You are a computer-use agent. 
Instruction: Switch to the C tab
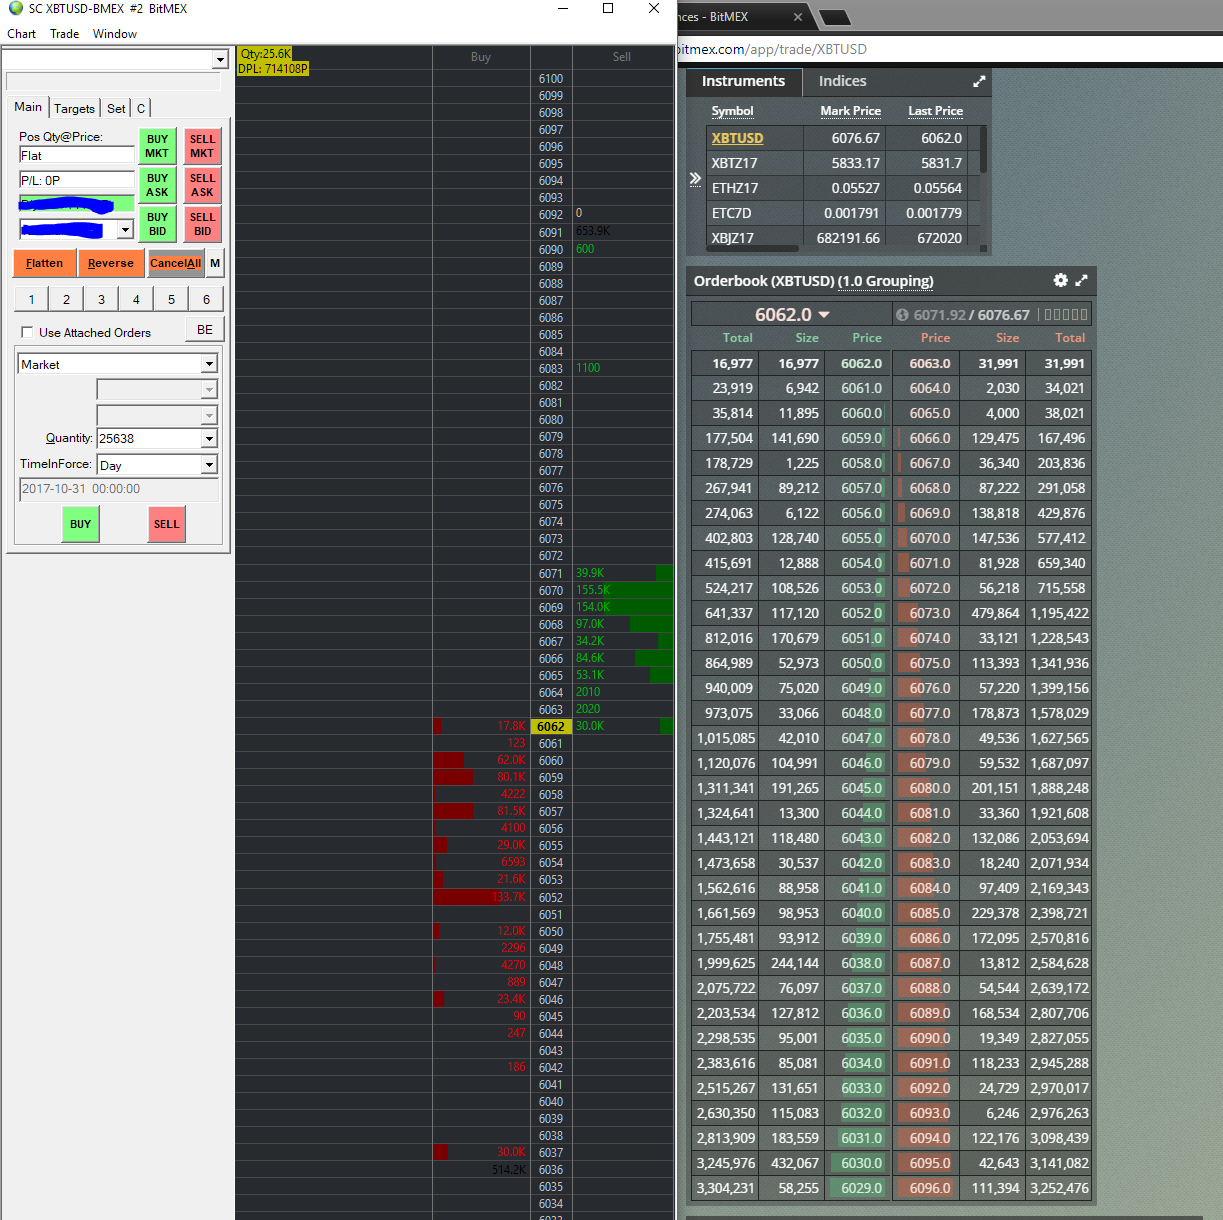(x=141, y=108)
